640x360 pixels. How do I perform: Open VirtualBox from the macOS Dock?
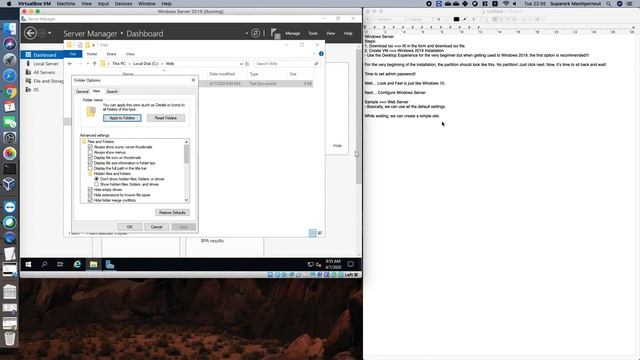[x=10, y=184]
